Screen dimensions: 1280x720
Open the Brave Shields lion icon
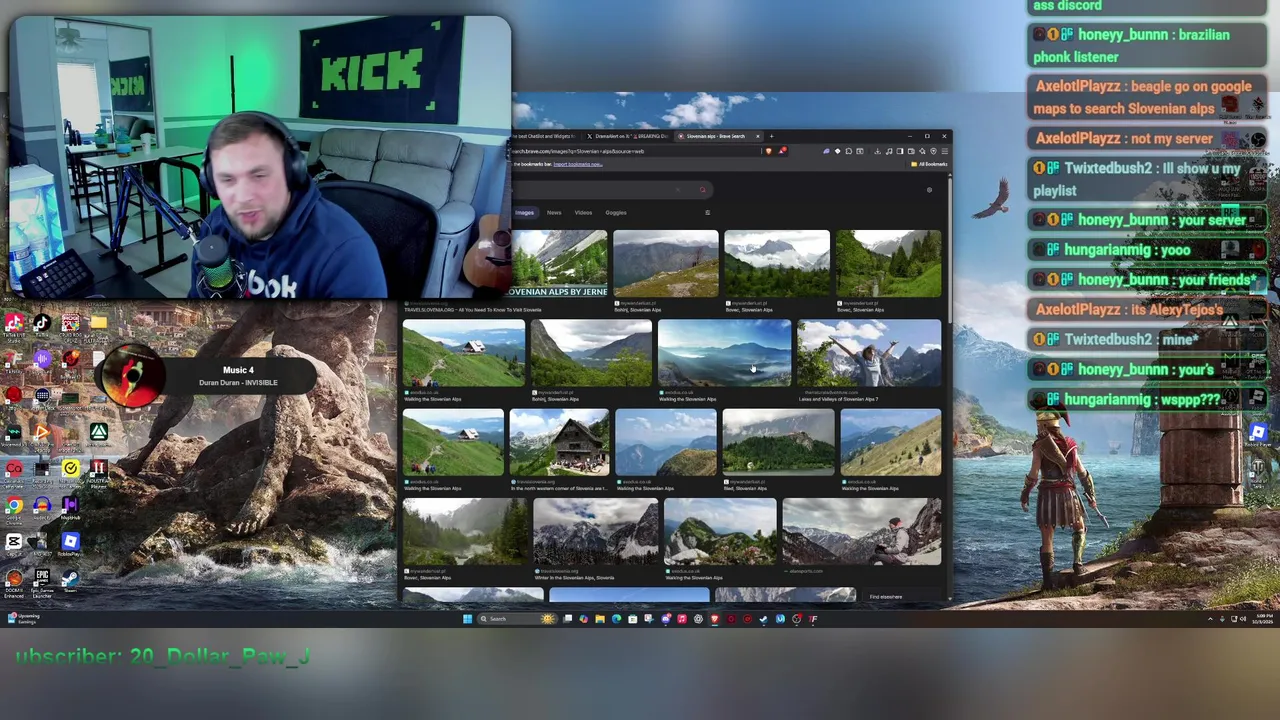coord(768,151)
